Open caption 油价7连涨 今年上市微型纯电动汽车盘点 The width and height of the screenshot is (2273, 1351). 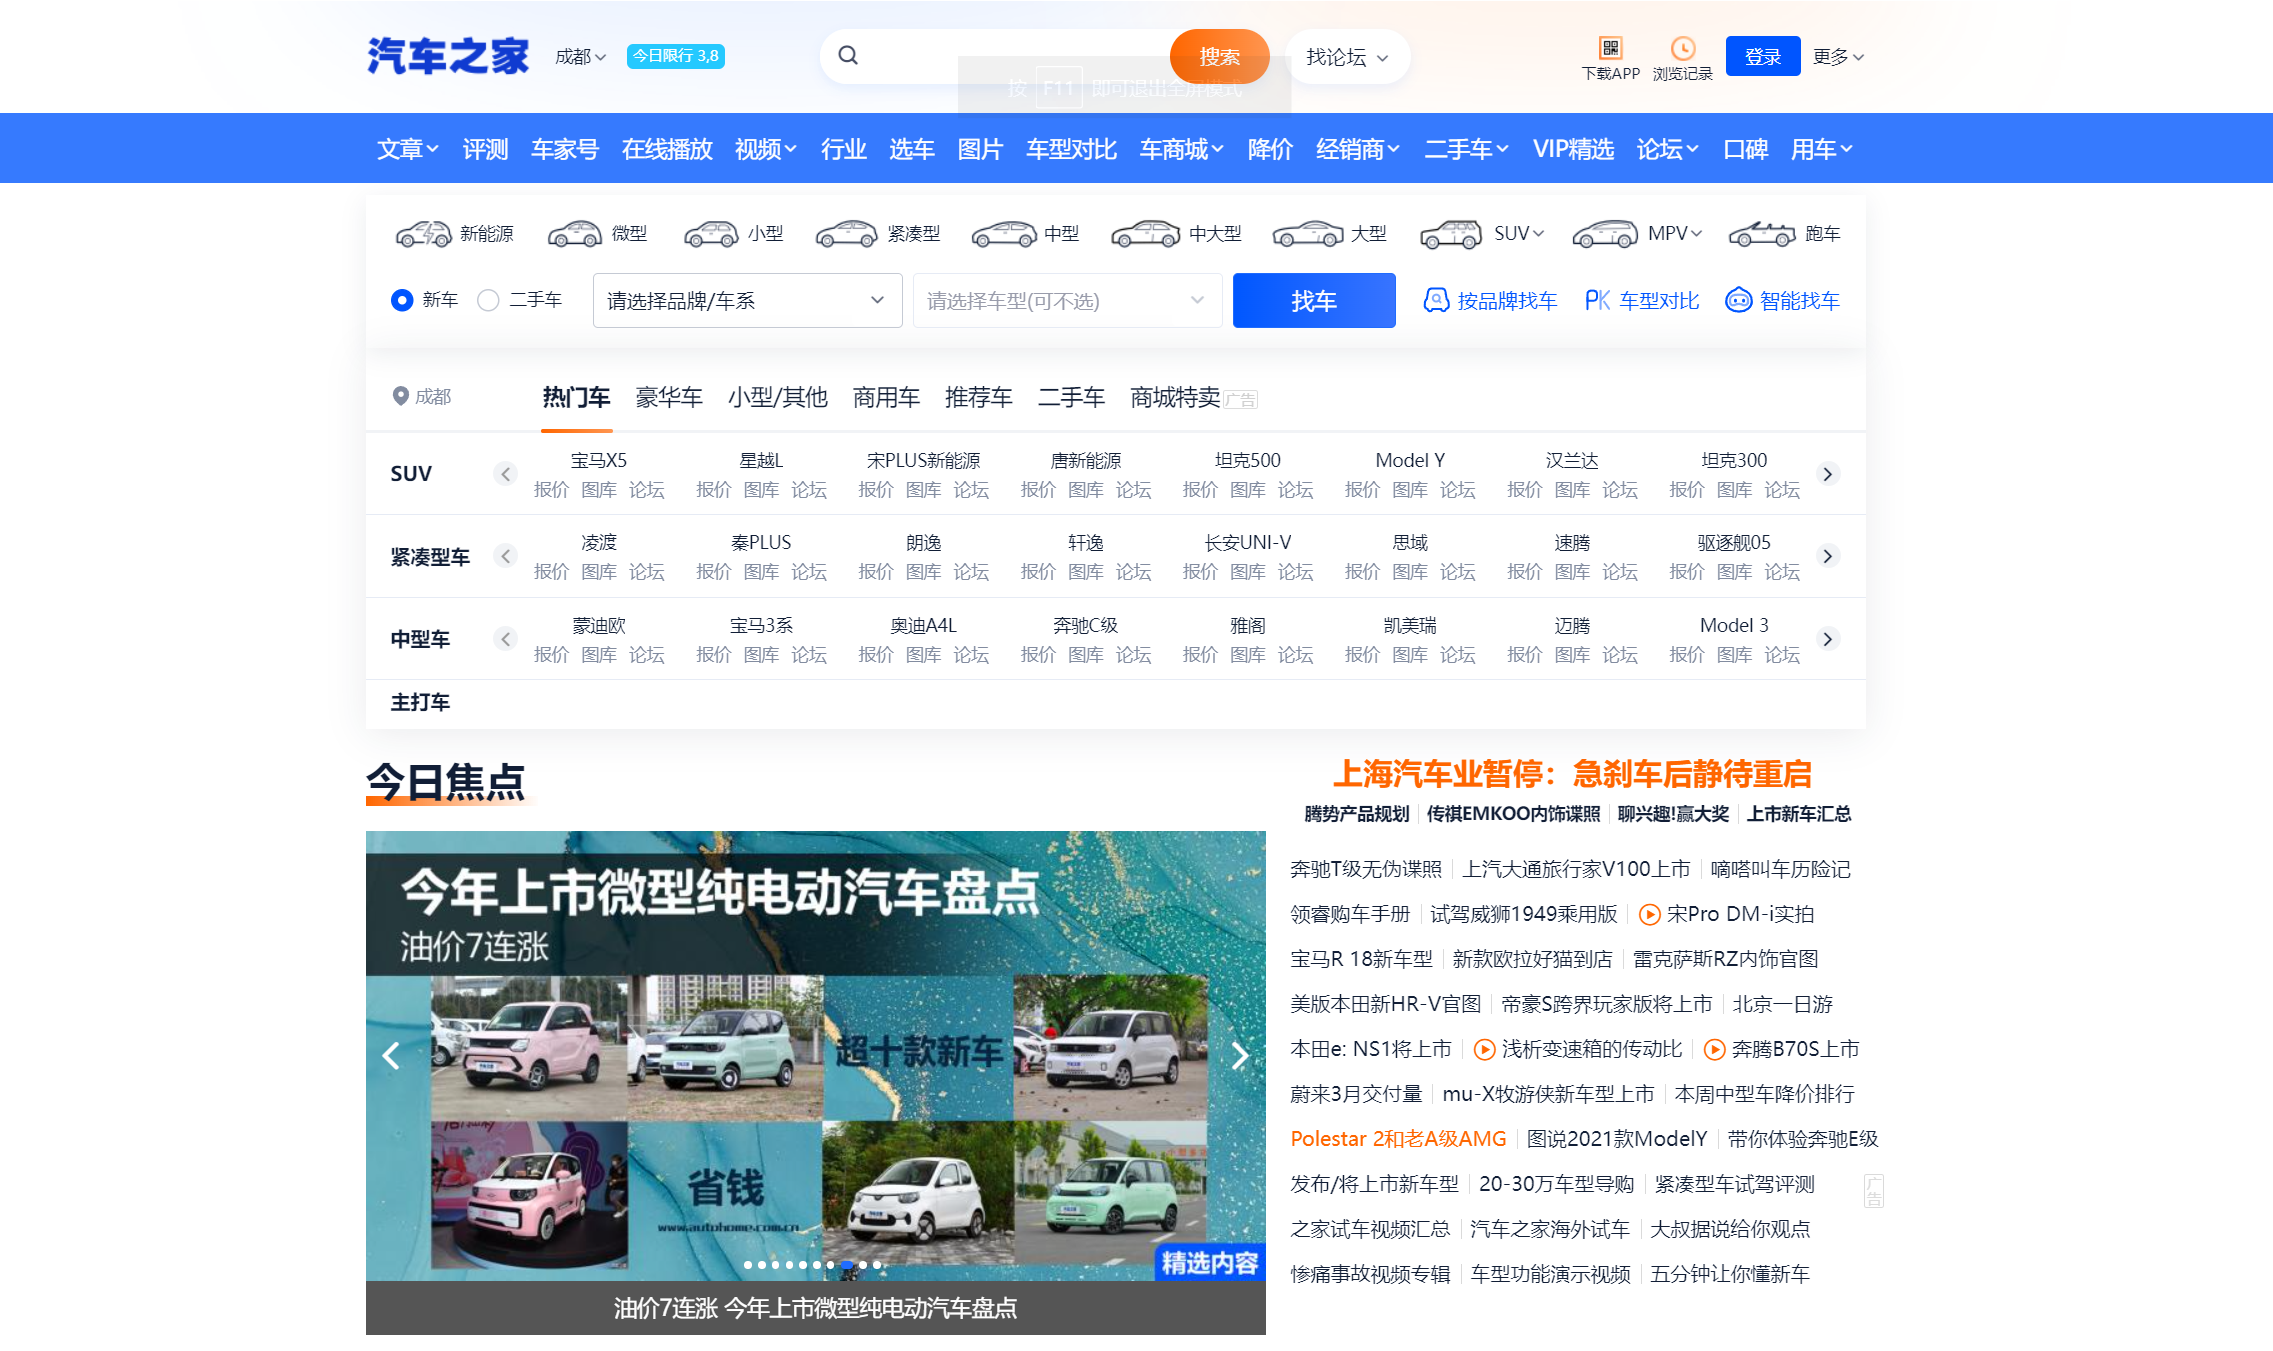click(815, 1308)
